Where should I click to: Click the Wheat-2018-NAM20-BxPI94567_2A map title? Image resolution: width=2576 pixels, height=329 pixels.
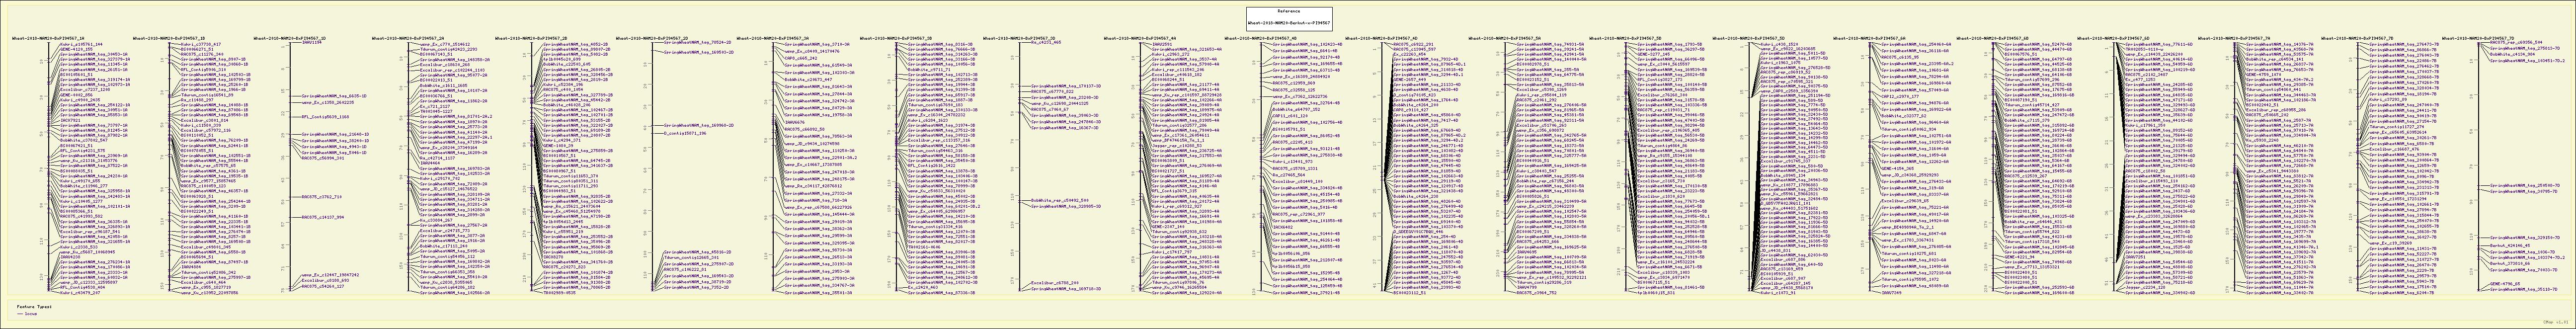[407, 38]
